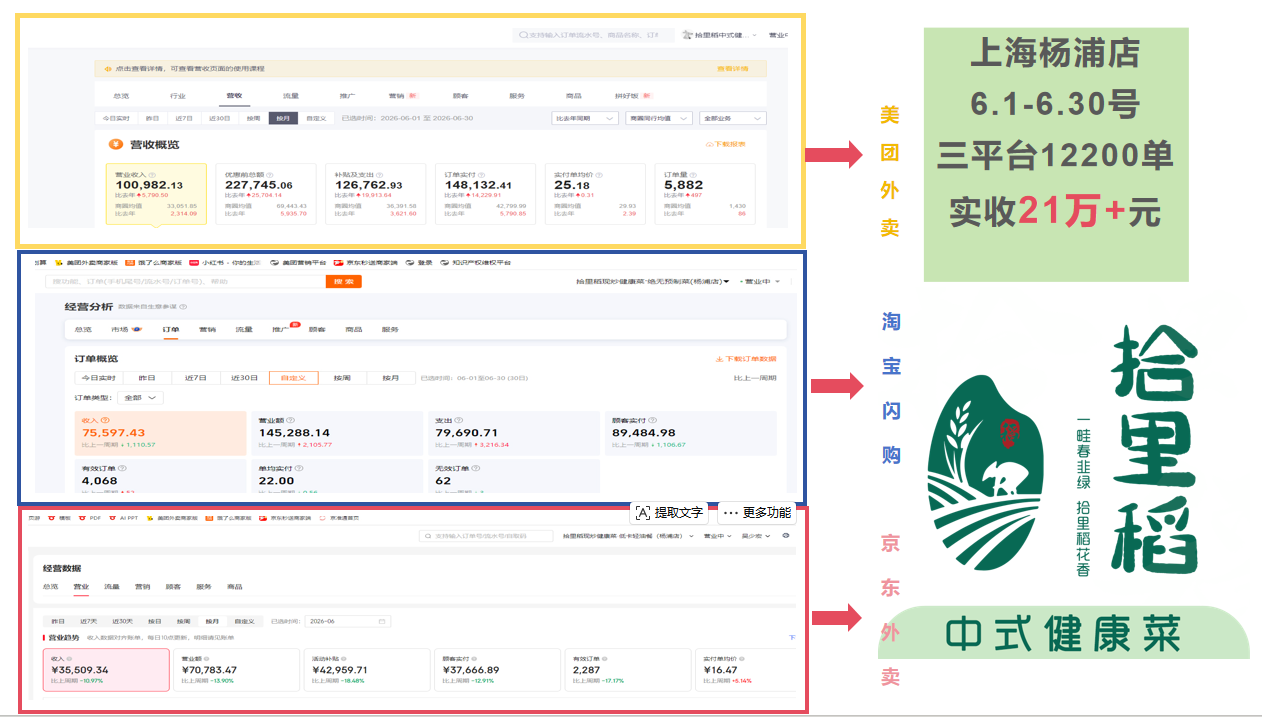Click the 下载报表 download icon in 营收概览
The height and width of the screenshot is (717, 1262).
(708, 144)
